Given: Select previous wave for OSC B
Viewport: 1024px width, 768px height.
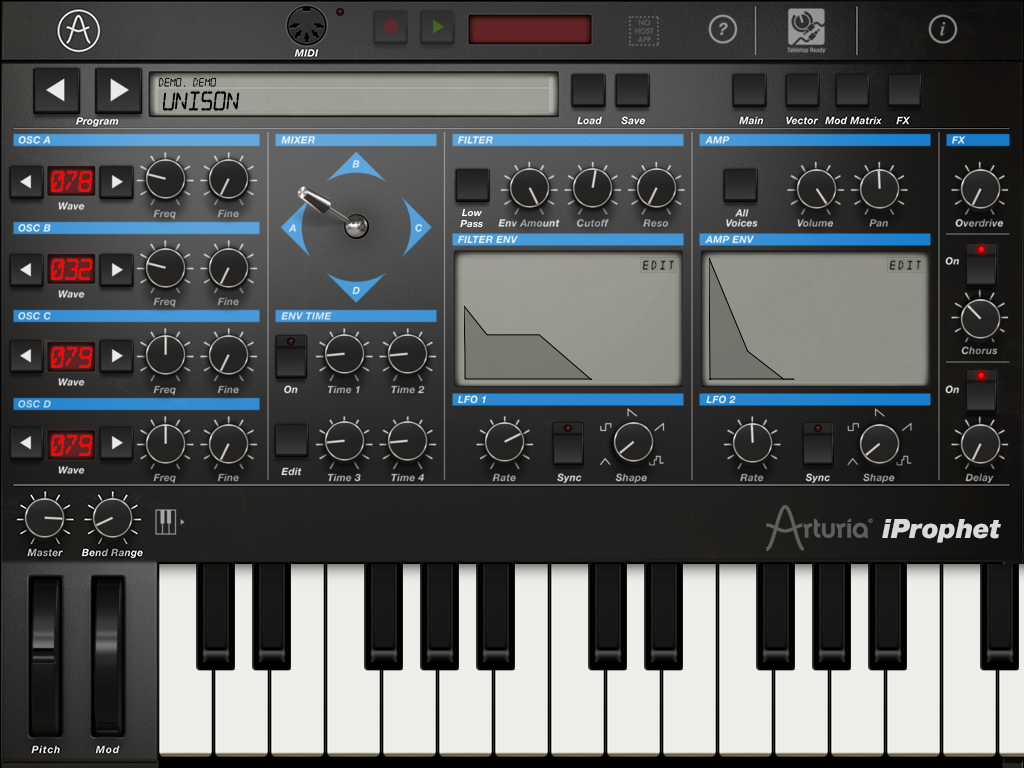Looking at the screenshot, I should 26,270.
